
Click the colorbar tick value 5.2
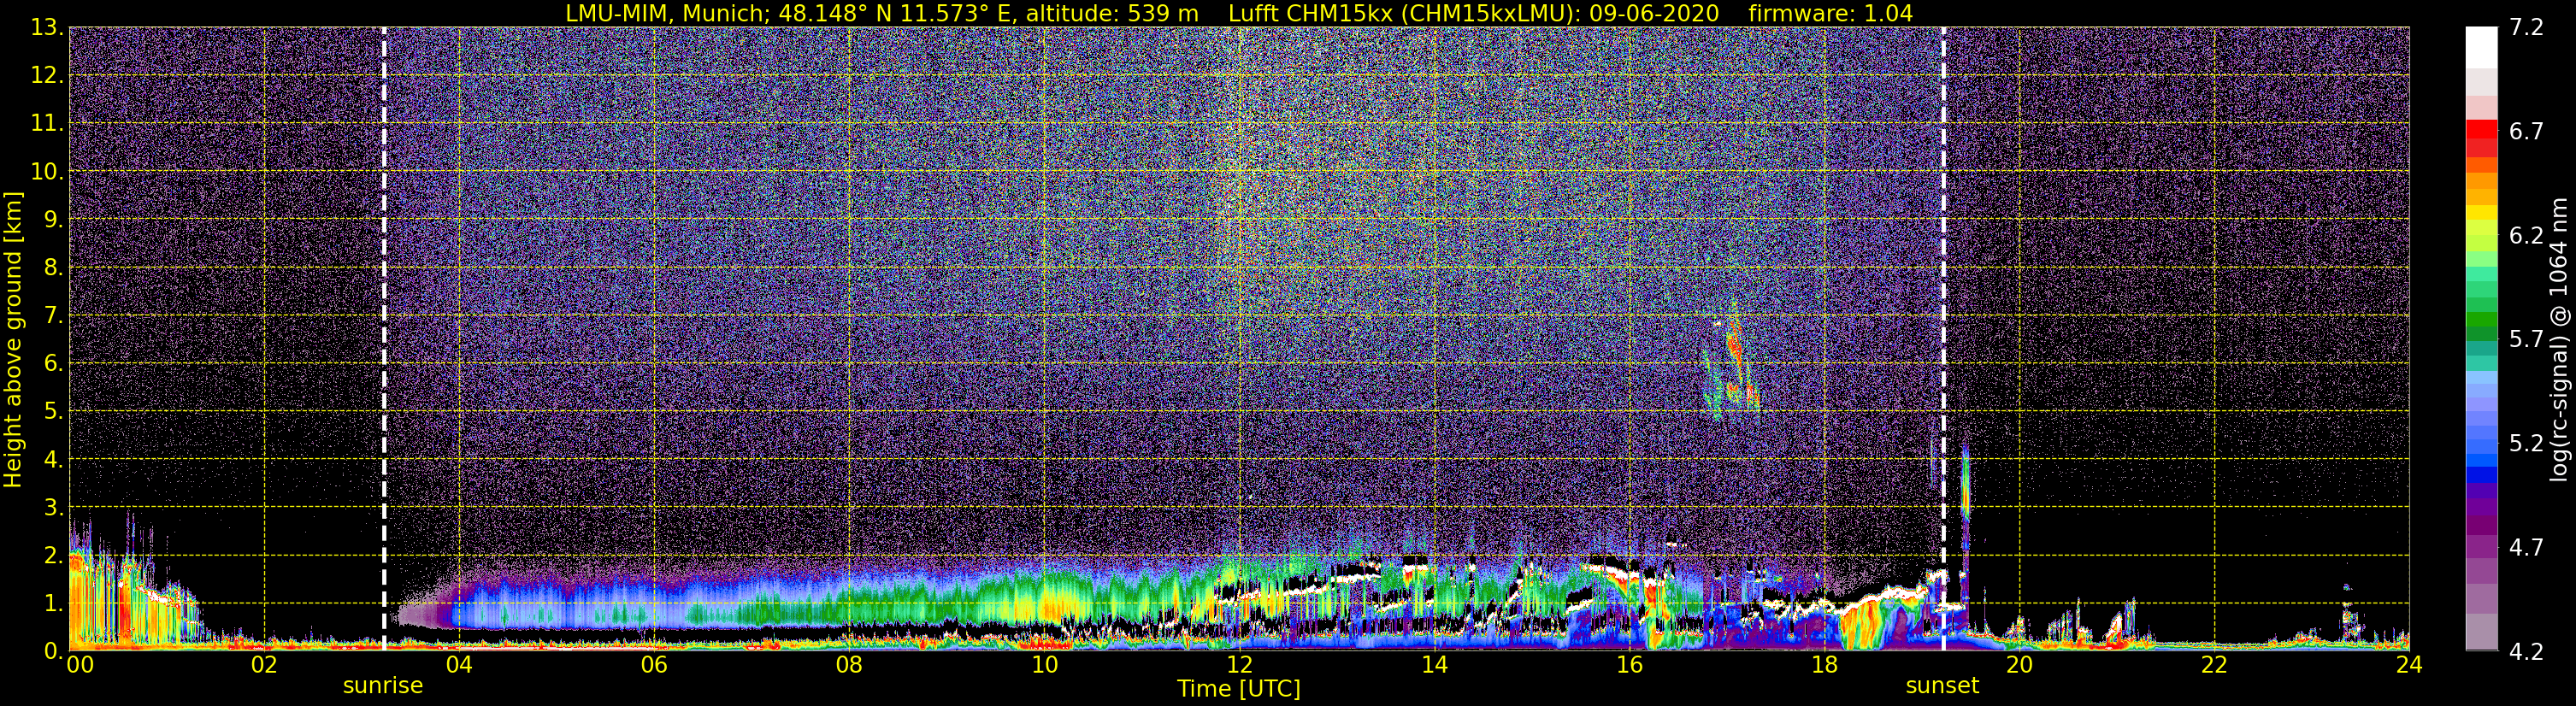2527,444
